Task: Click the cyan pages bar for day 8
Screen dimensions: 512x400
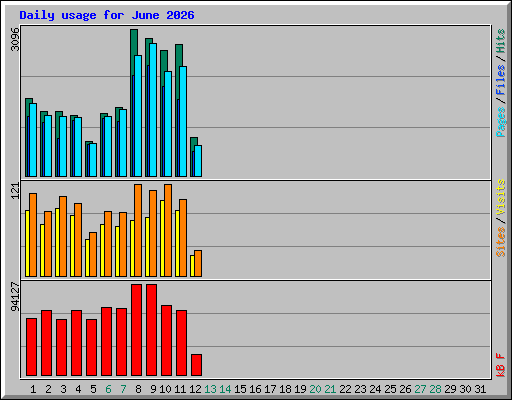Action: click(138, 116)
